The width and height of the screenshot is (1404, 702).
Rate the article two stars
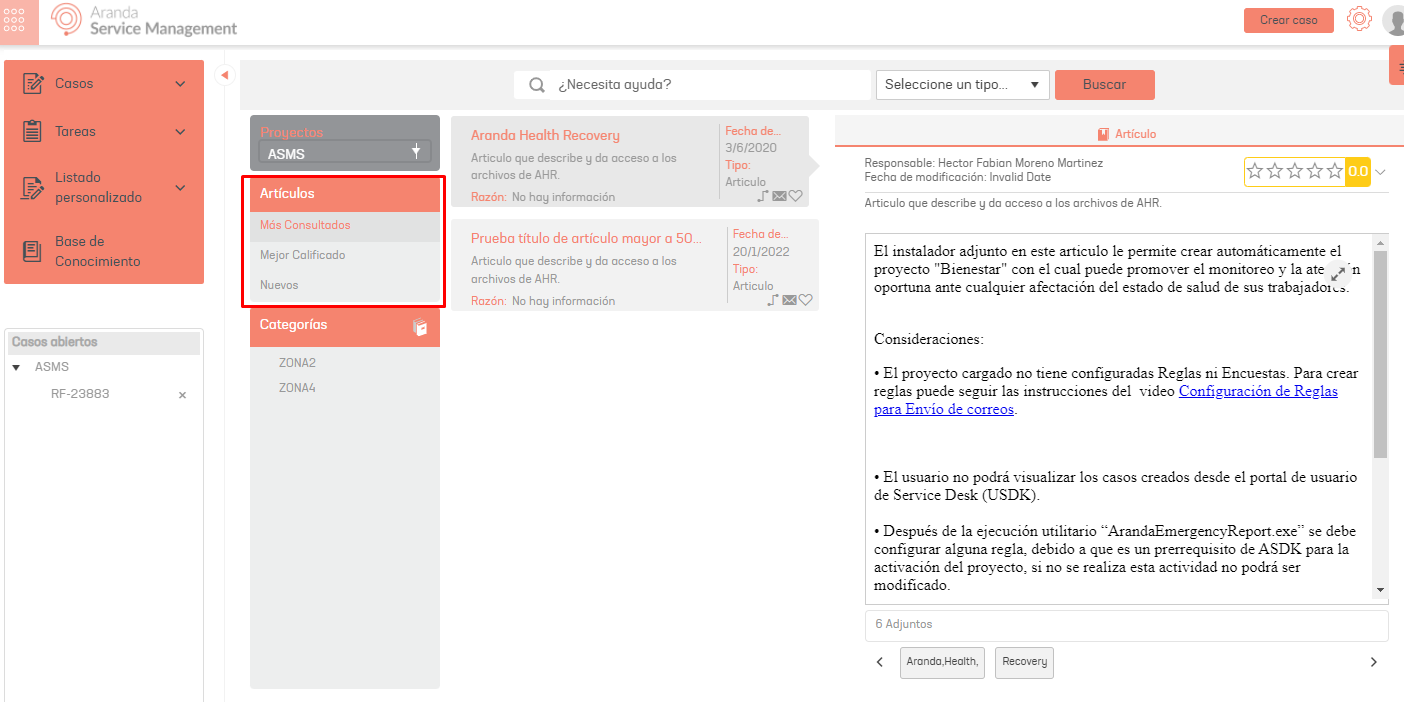click(1275, 171)
